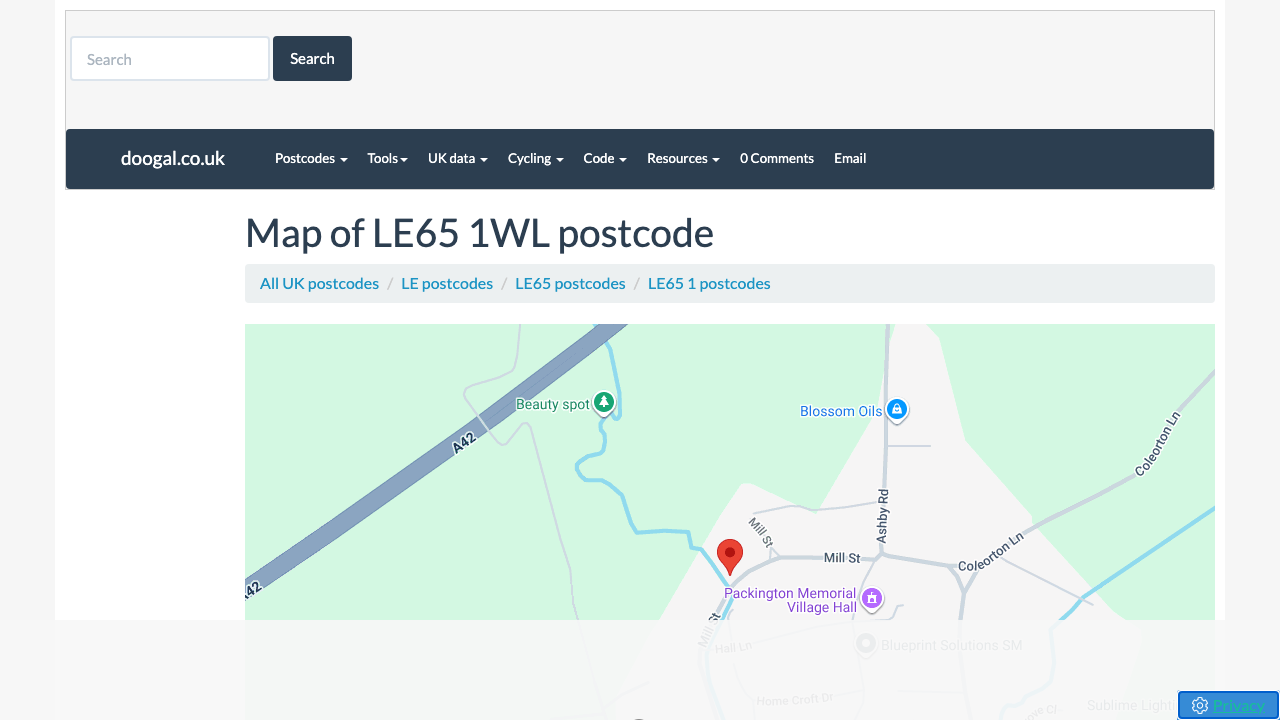Screen dimensions: 1280x720
Task: Open All UK postcodes breadcrumb
Action: coord(319,283)
